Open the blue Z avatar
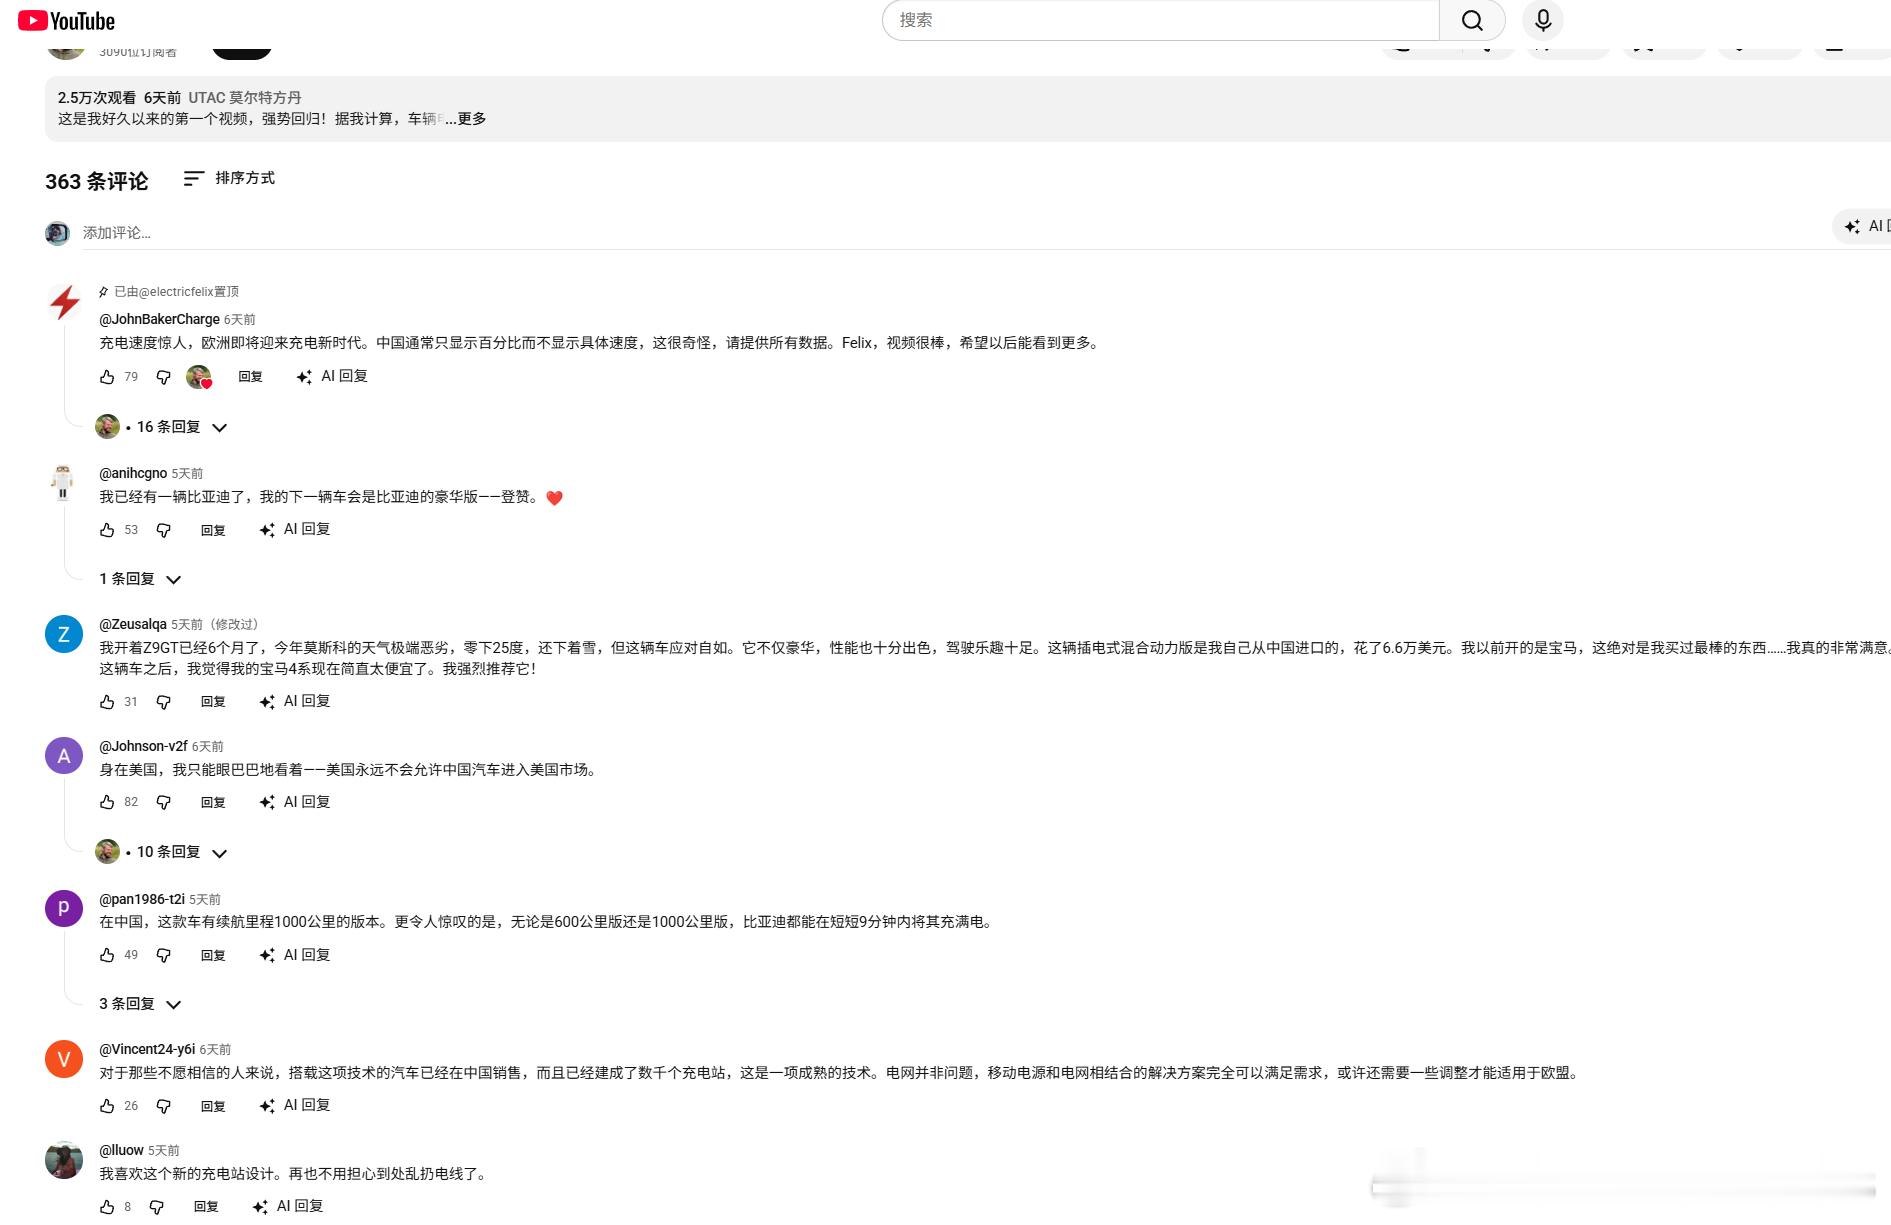The height and width of the screenshot is (1225, 1891). [64, 634]
